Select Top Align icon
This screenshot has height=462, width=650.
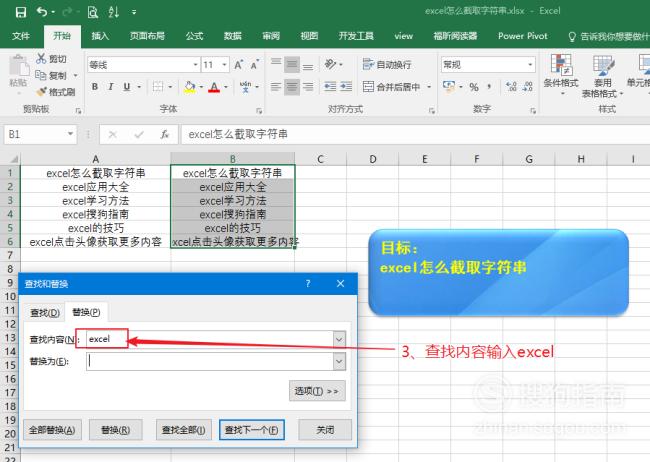coord(276,64)
